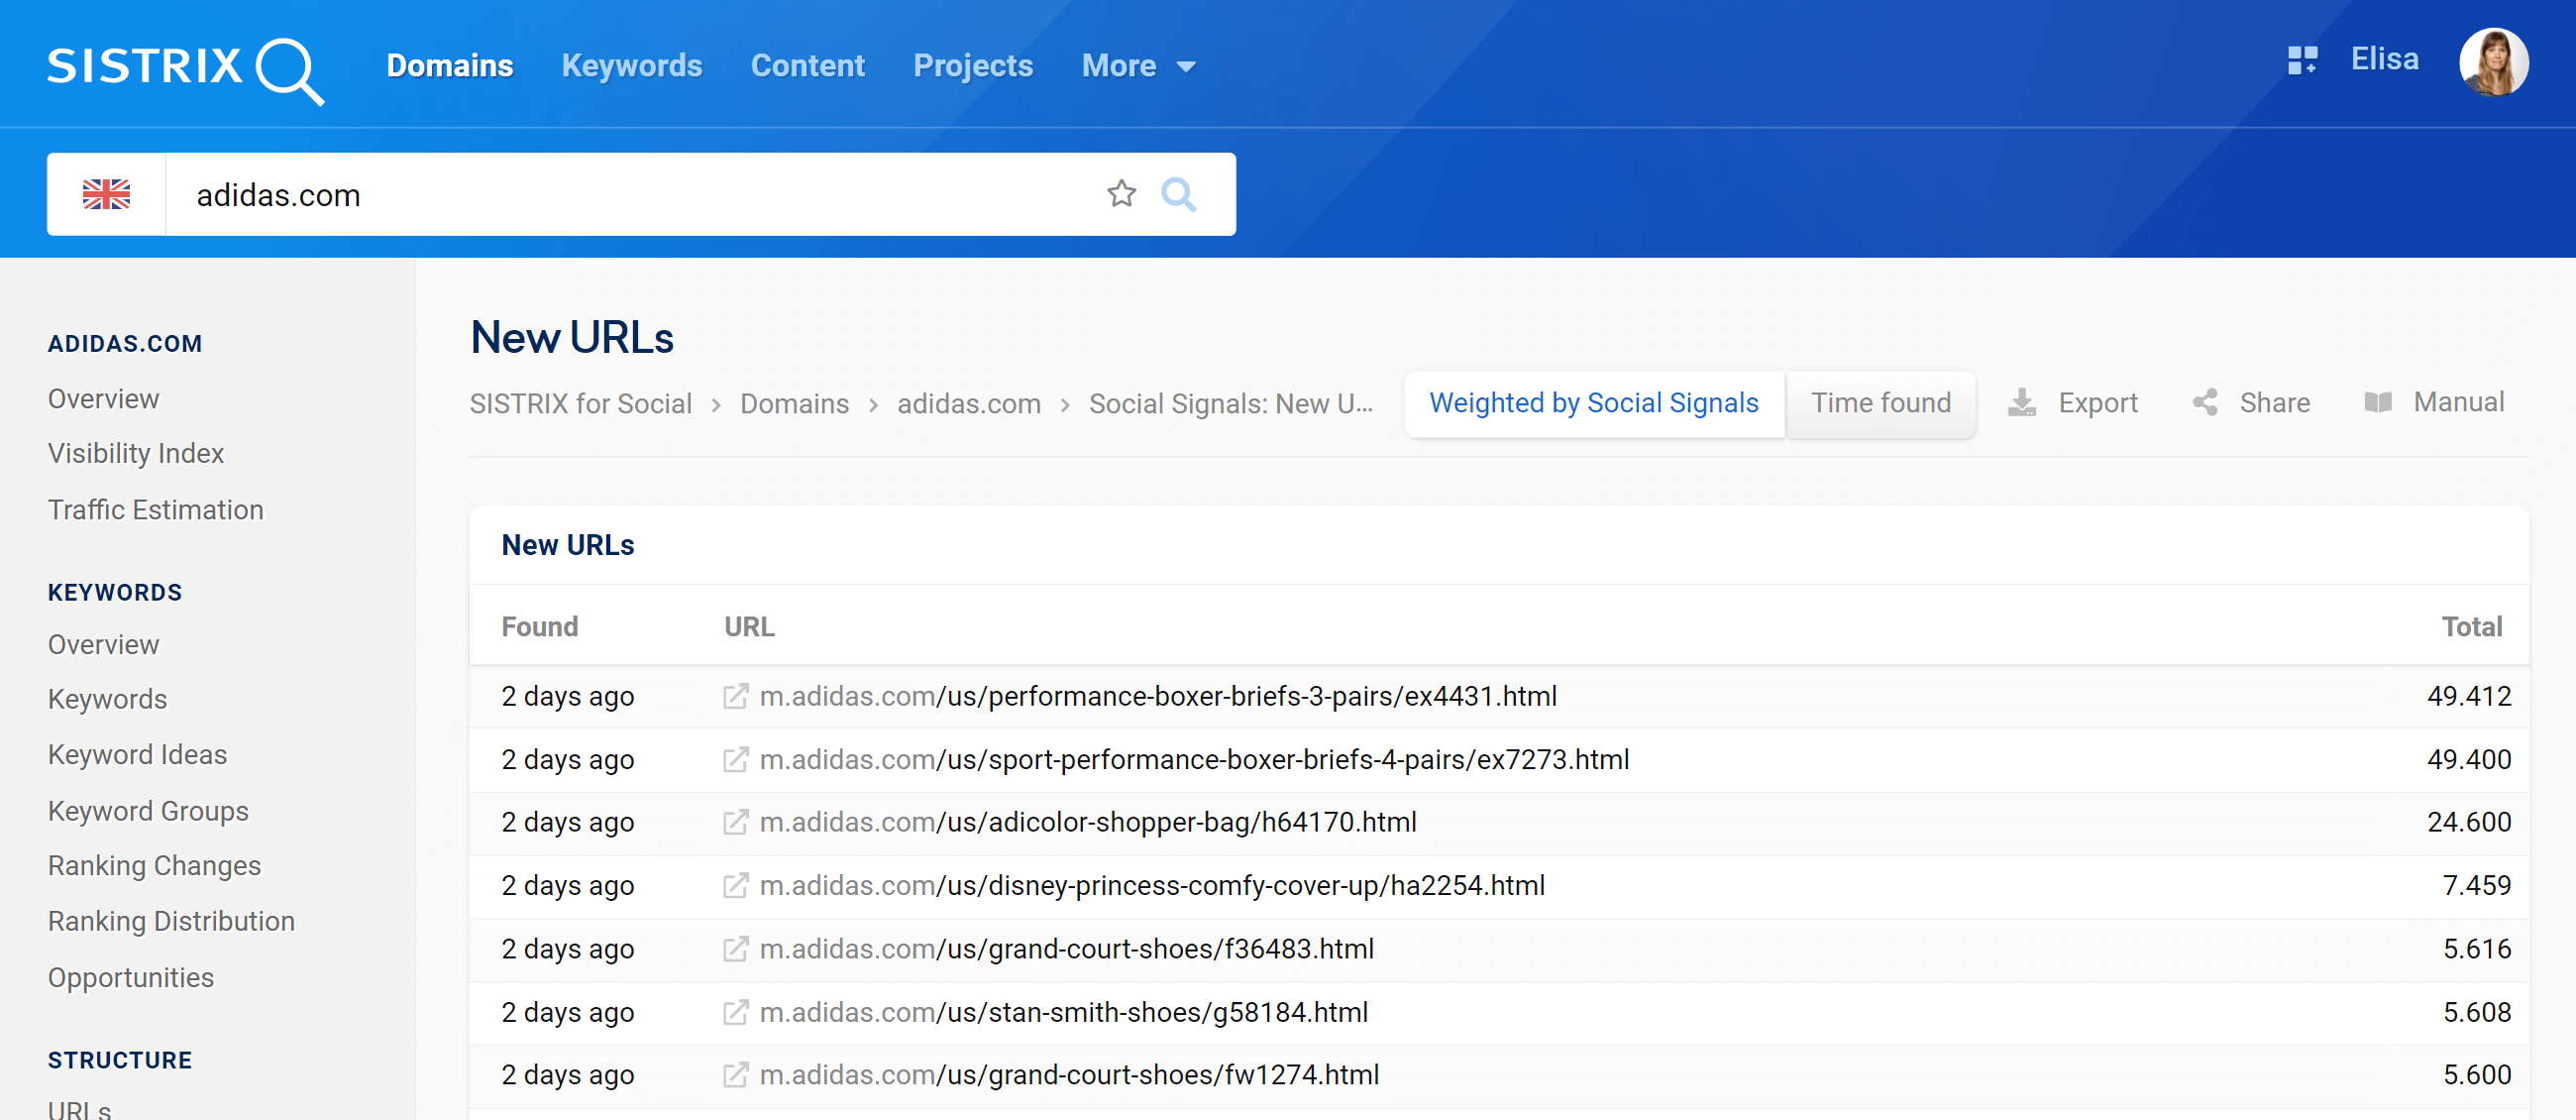Open Ranking Distribution in sidebar
This screenshot has height=1120, width=2576.
pos(171,922)
